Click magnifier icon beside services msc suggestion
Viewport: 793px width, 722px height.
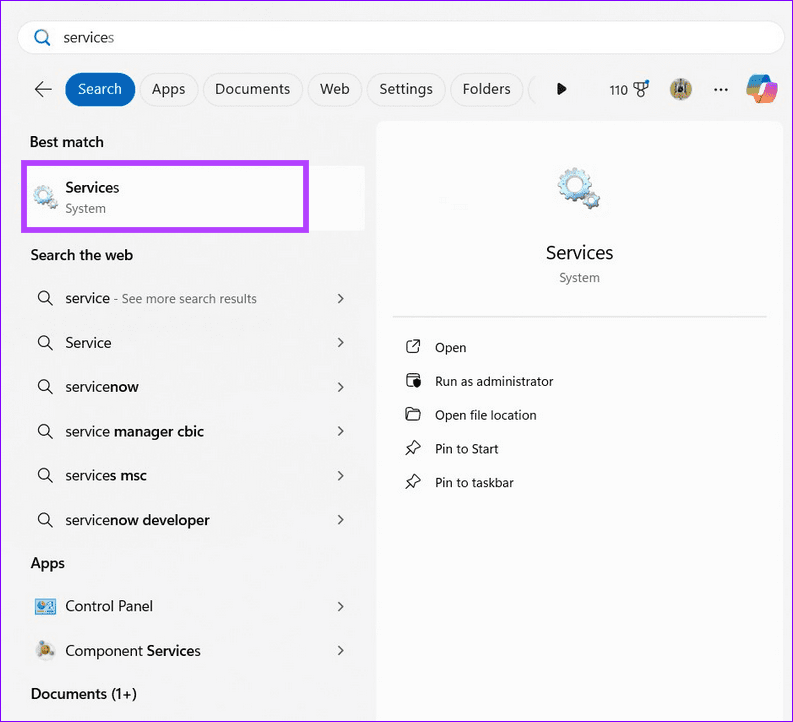click(x=45, y=475)
